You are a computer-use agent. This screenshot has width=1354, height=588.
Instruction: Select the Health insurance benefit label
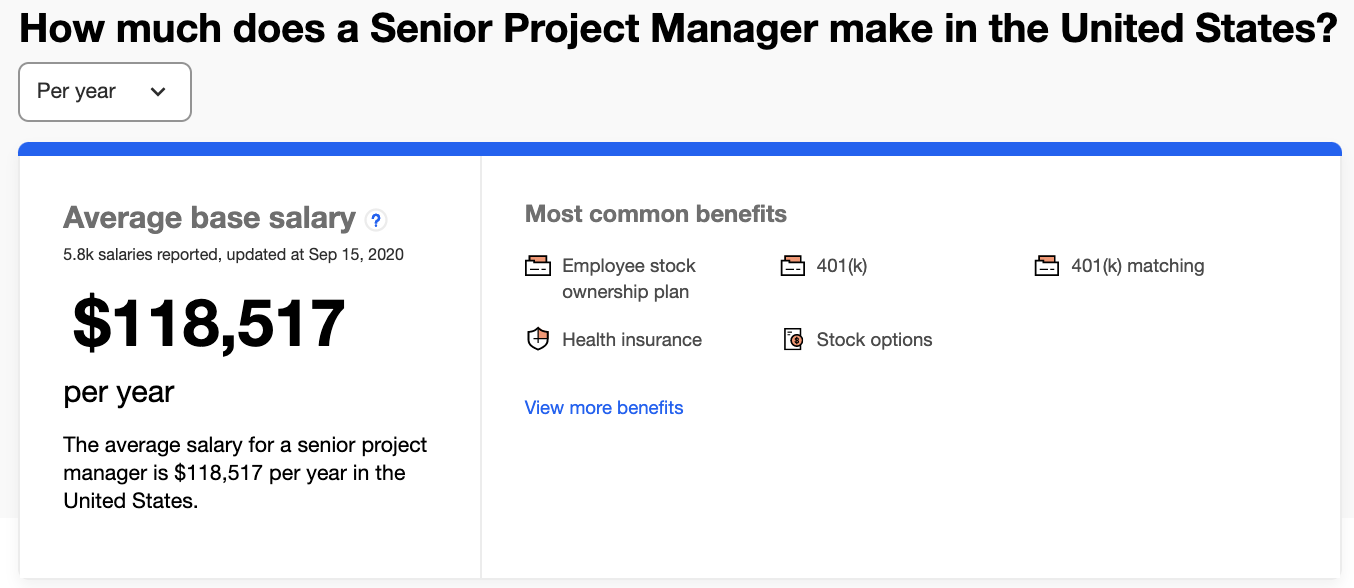[631, 340]
